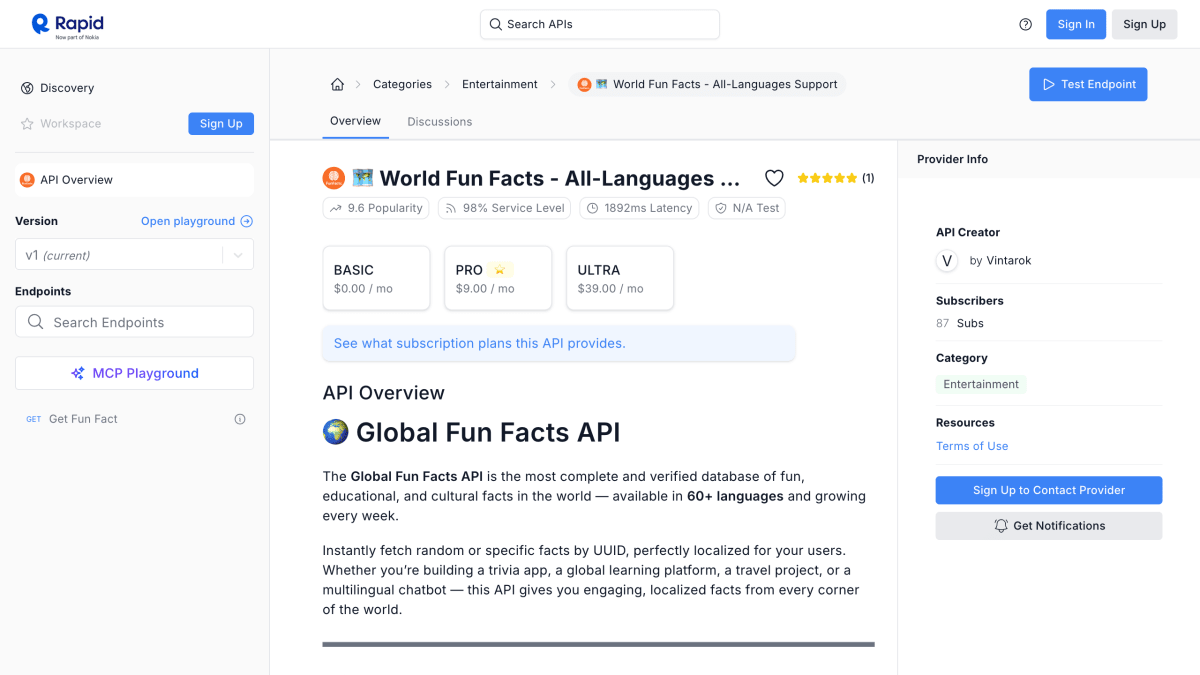Click the 87 Subs subscriber count
The width and height of the screenshot is (1200, 675).
click(x=960, y=323)
